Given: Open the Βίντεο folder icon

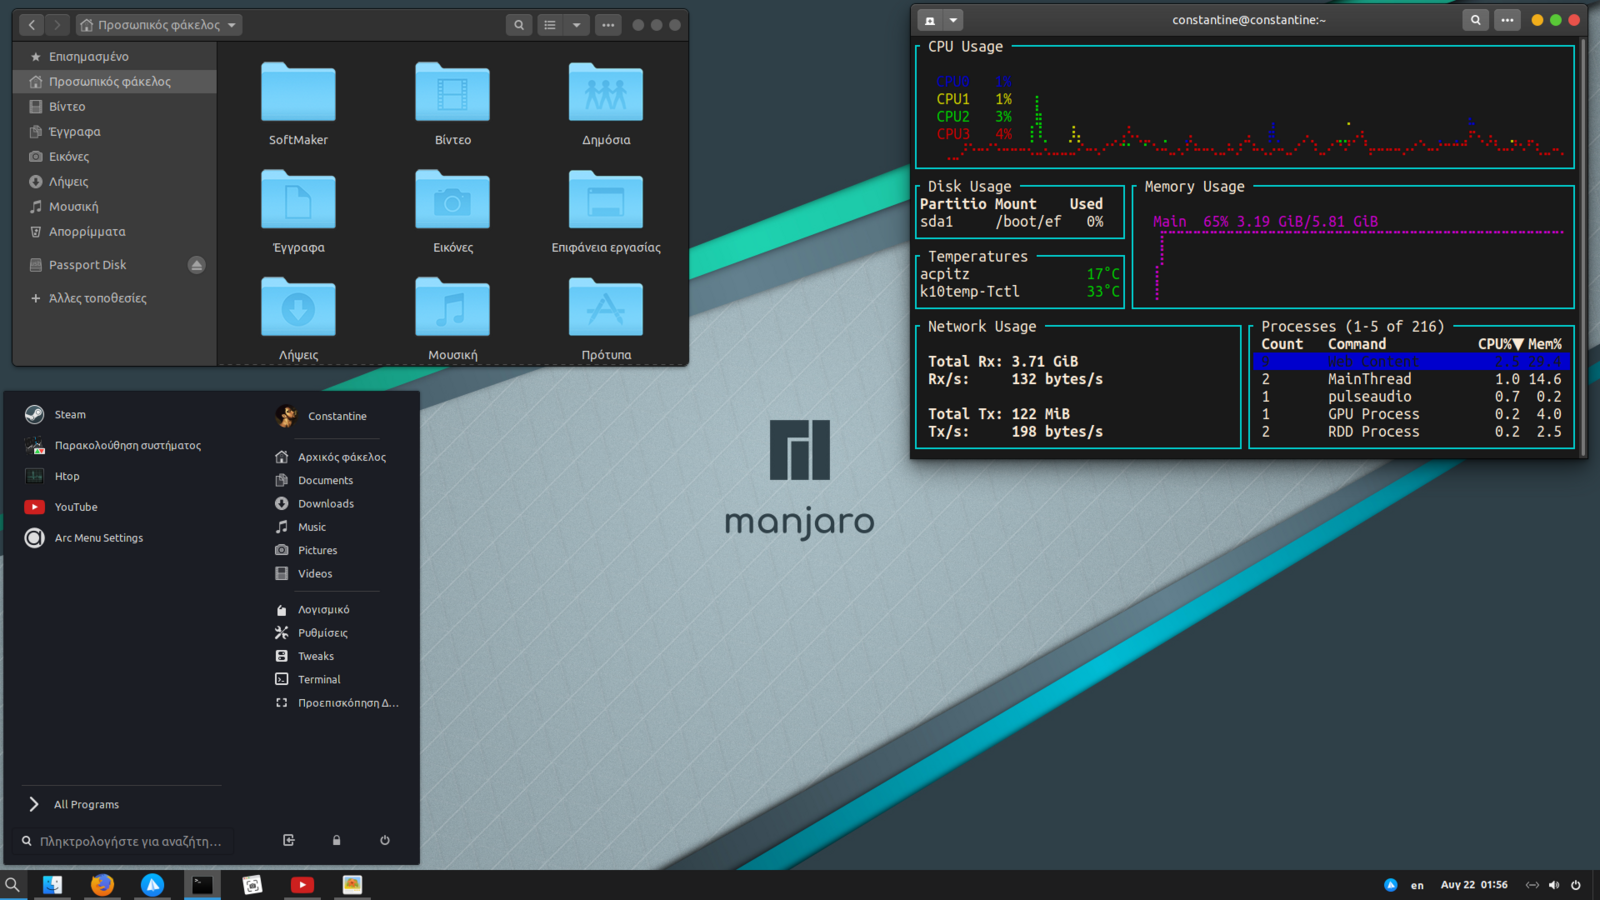Looking at the screenshot, I should click(452, 92).
